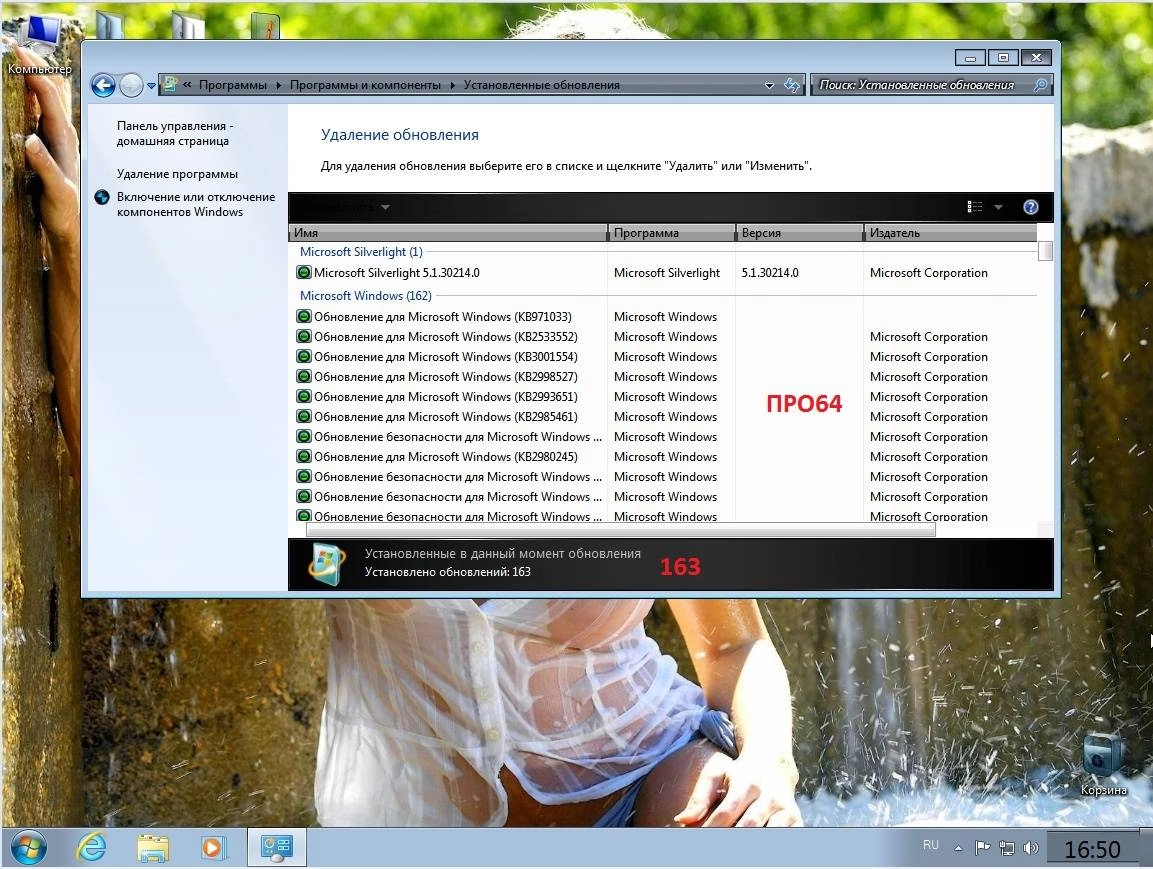Screen dimensions: 1153x869
Task: Open the recent pages dropdown next to navigation arrows
Action: pyautogui.click(x=151, y=86)
